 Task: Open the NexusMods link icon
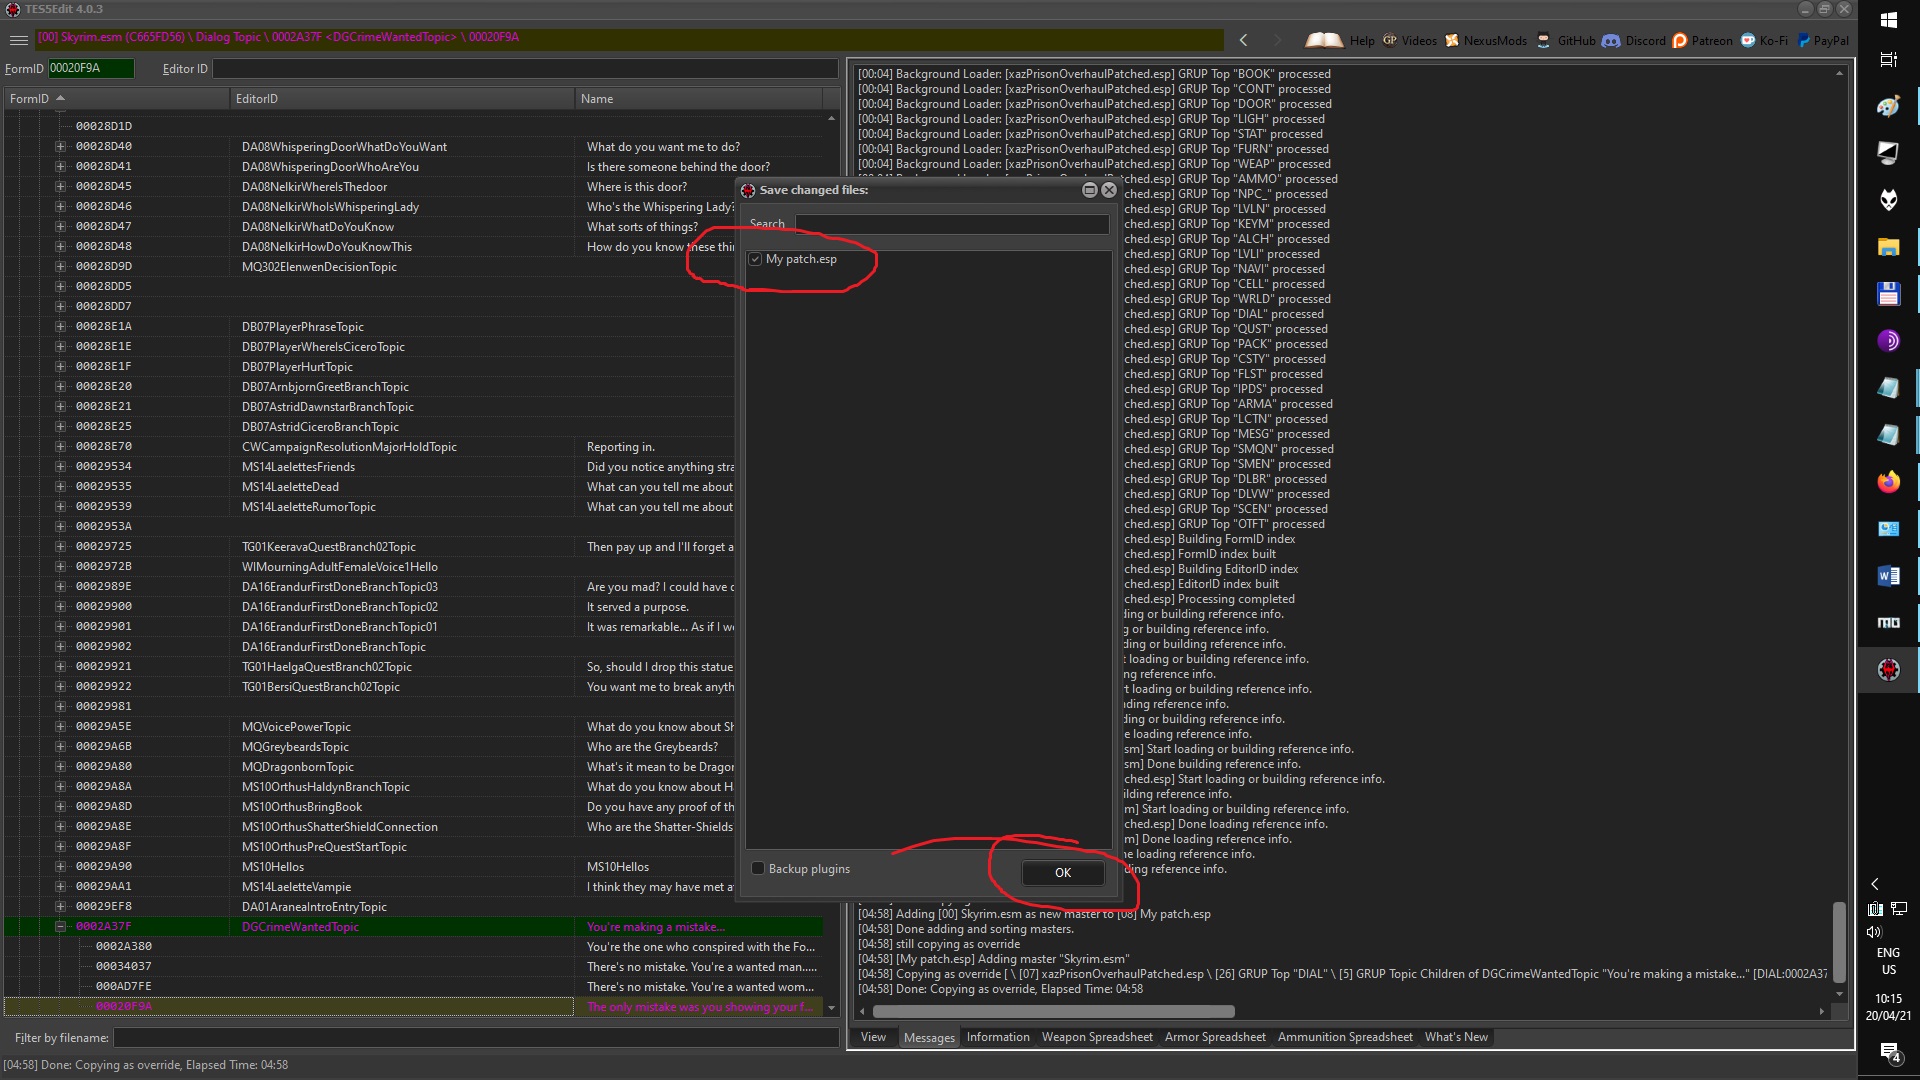pyautogui.click(x=1452, y=41)
